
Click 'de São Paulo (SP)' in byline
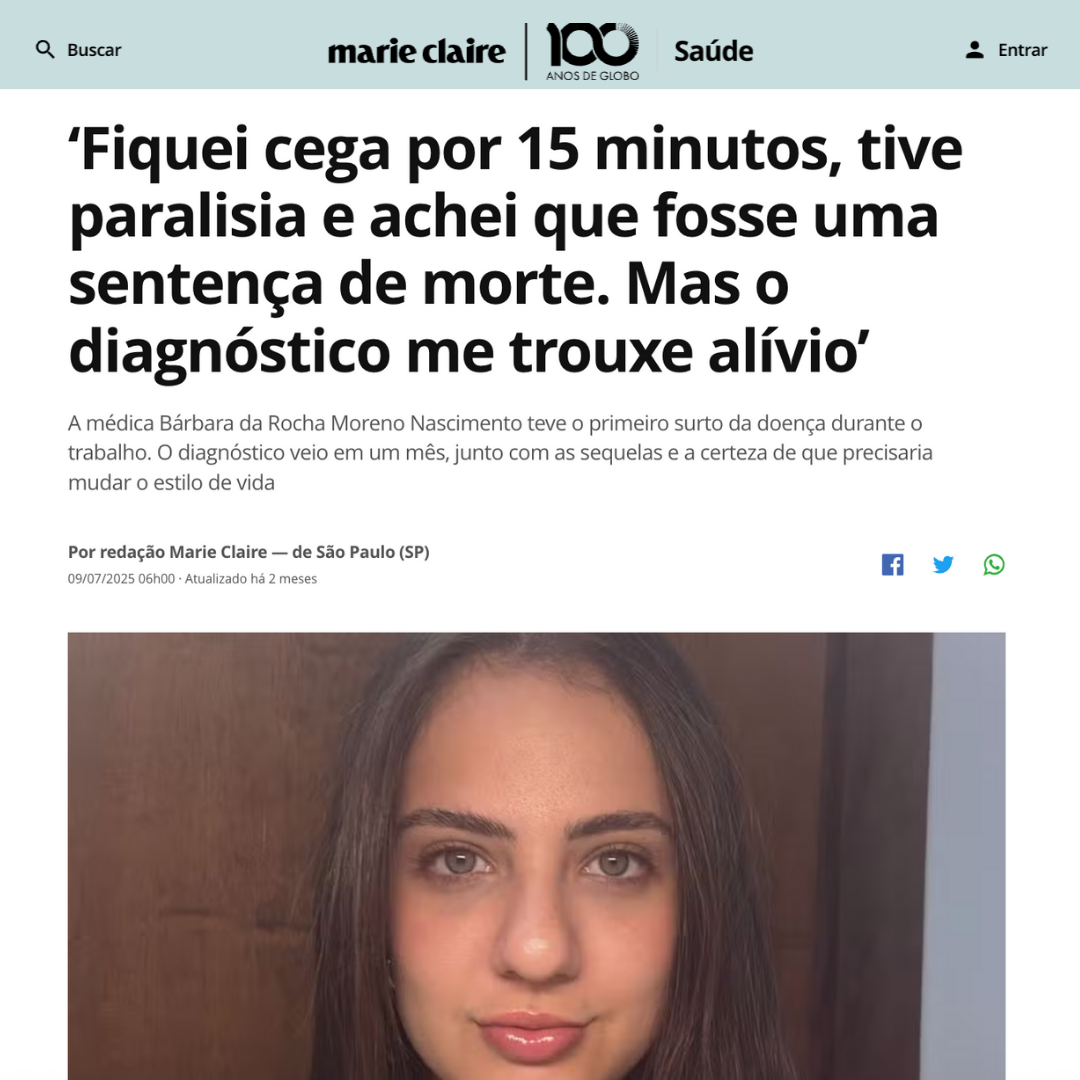click(x=360, y=552)
